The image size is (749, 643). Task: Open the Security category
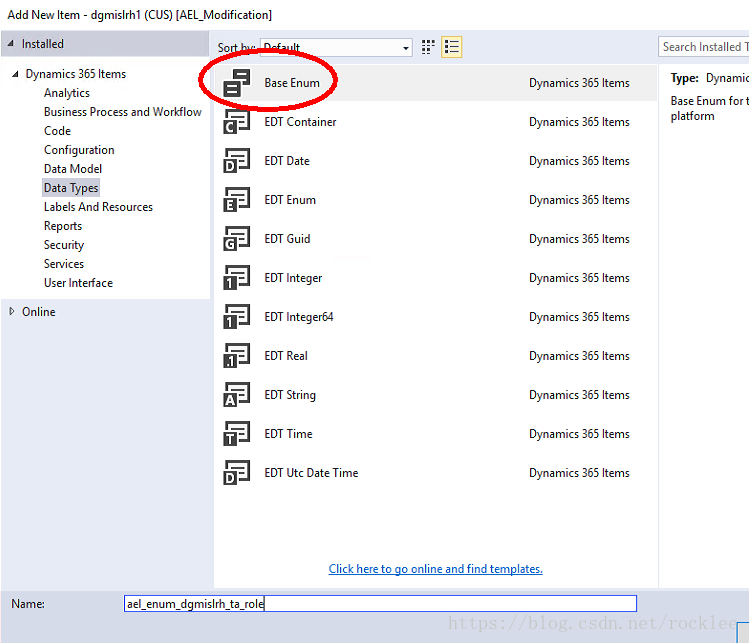(64, 245)
